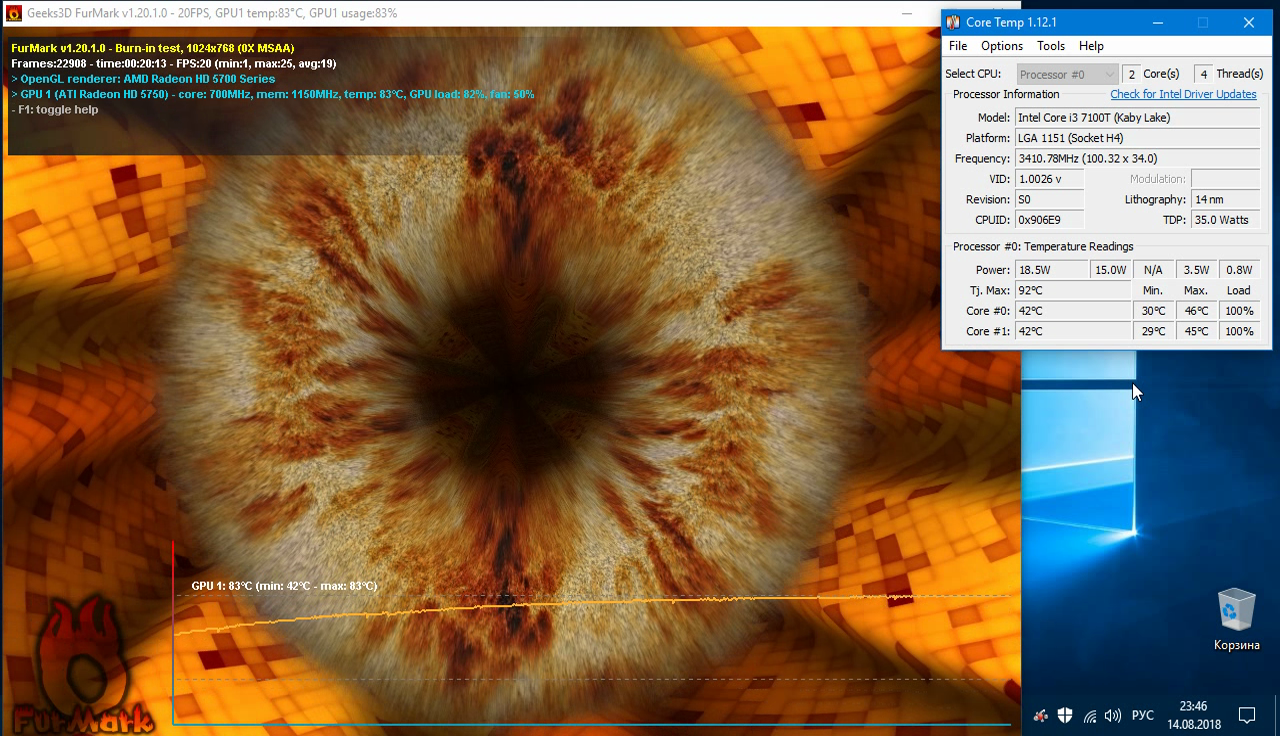Click the Power value 15.0W

[1110, 270]
